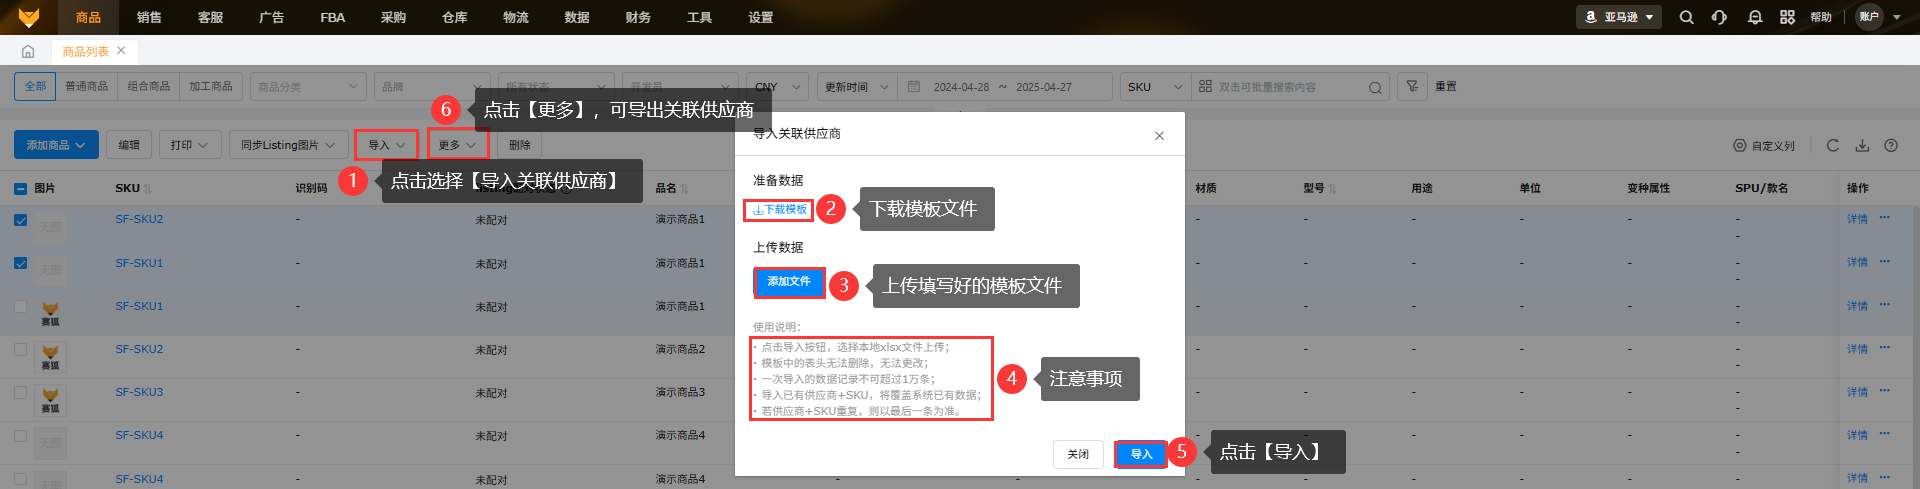This screenshot has height=489, width=1920.
Task: Open more actions for SF-SKU3 row
Action: click(x=1884, y=391)
